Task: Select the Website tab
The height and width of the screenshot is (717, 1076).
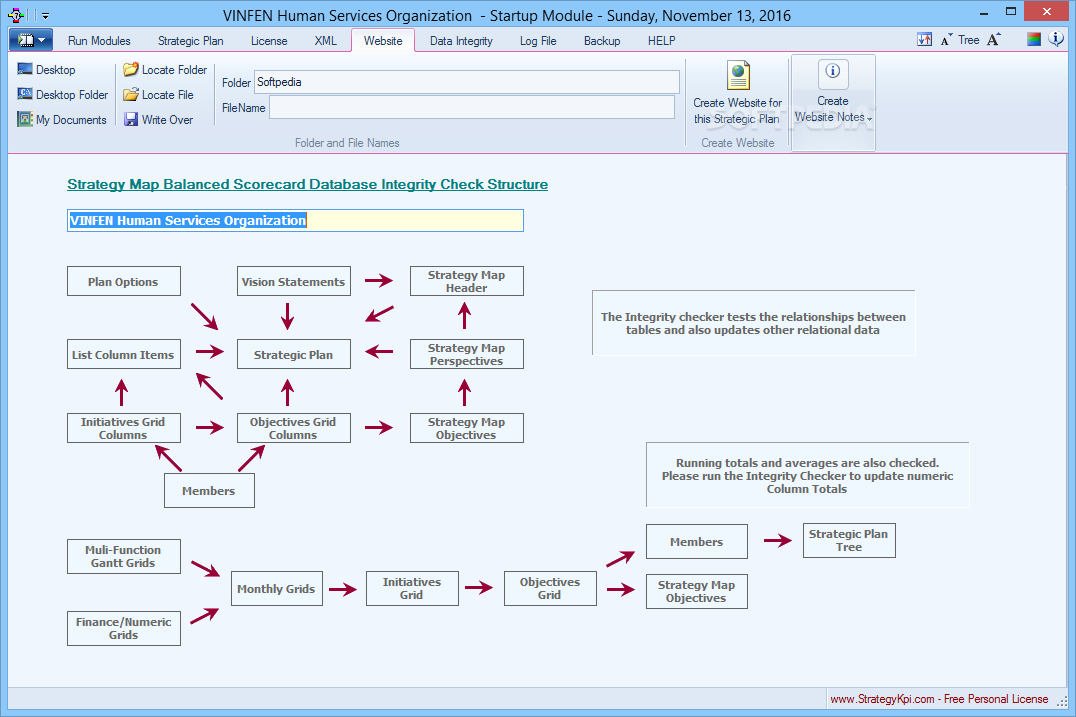Action: [x=383, y=40]
